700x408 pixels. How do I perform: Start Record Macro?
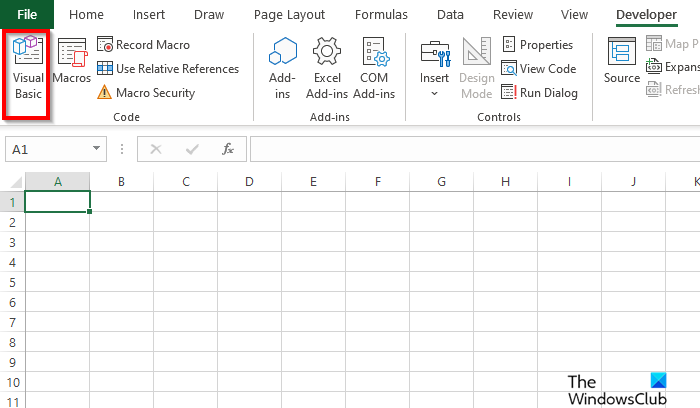pyautogui.click(x=143, y=45)
